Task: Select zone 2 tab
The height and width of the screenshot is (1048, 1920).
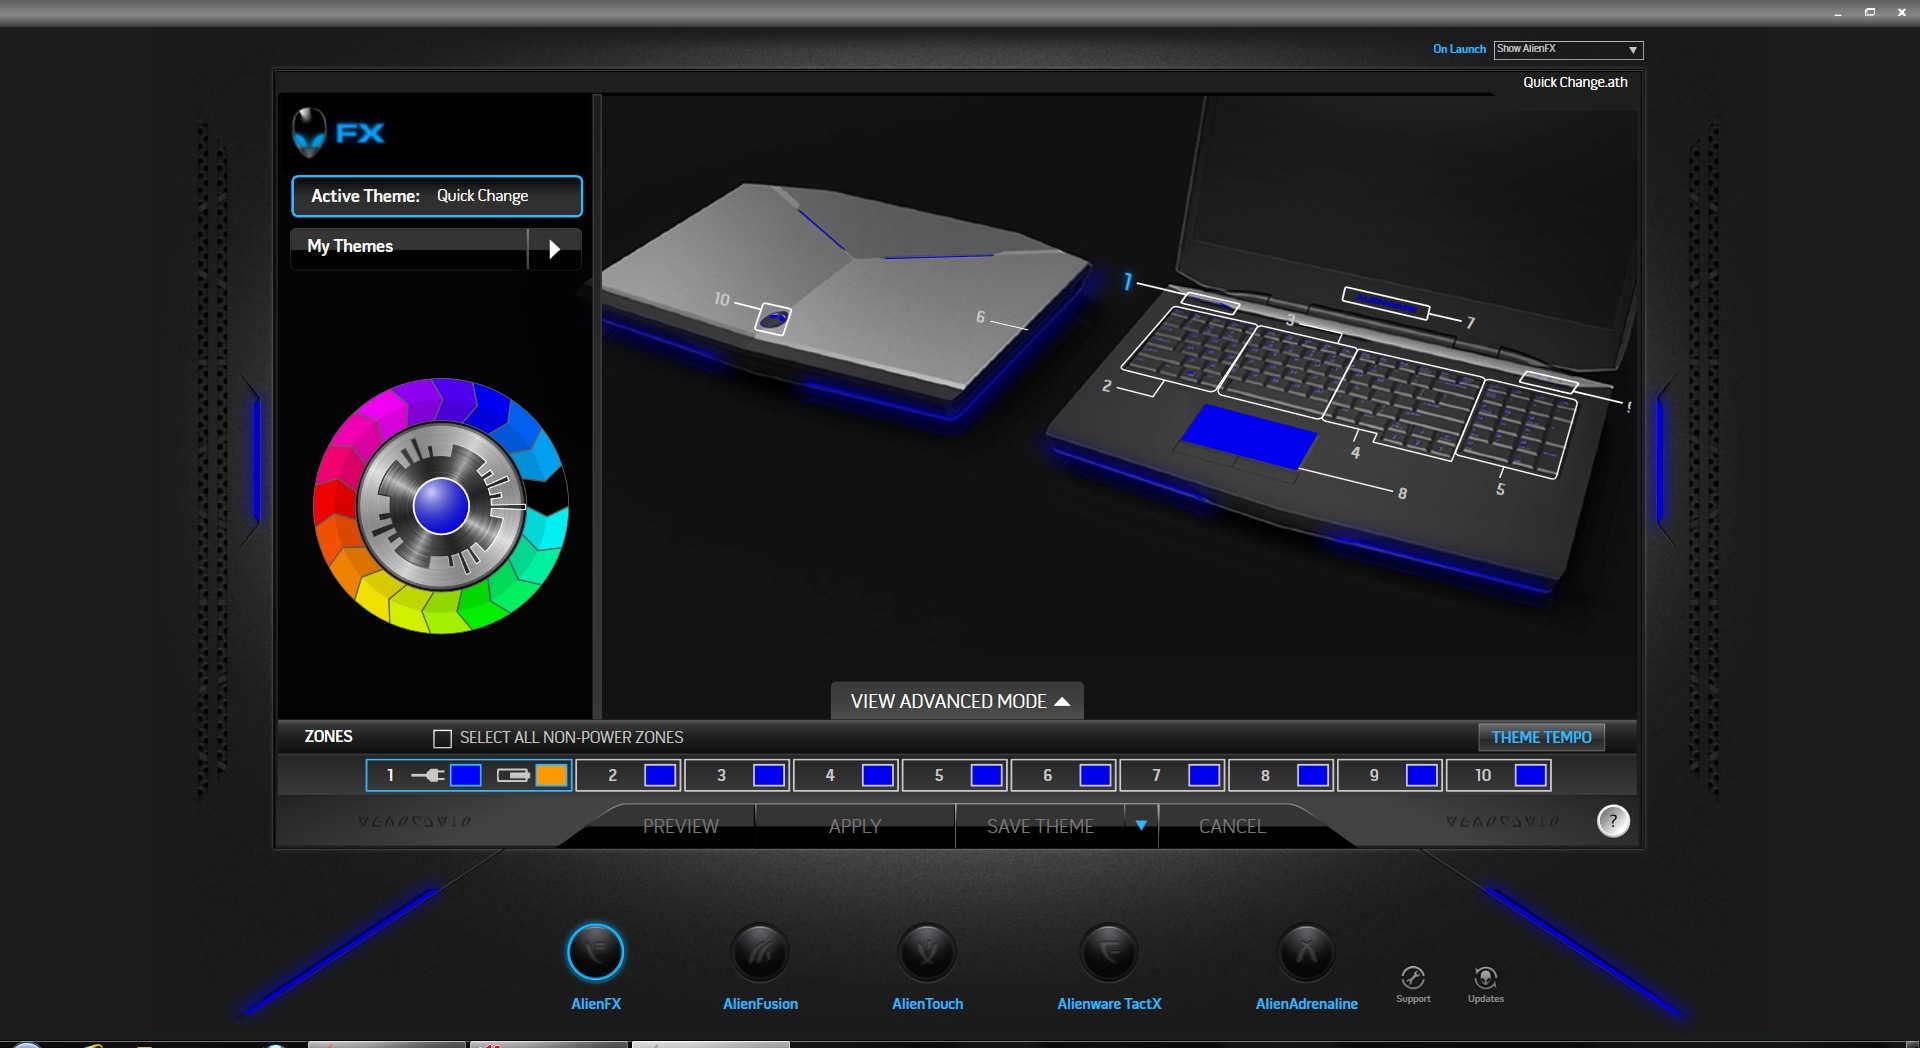Action: [629, 775]
